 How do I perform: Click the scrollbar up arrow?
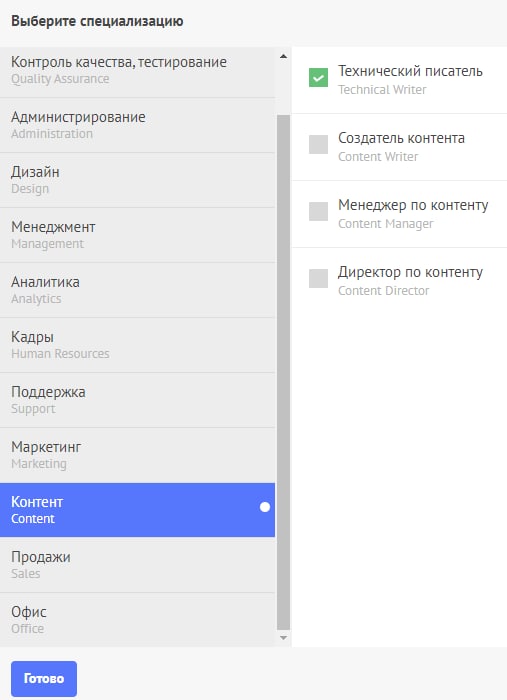[283, 56]
